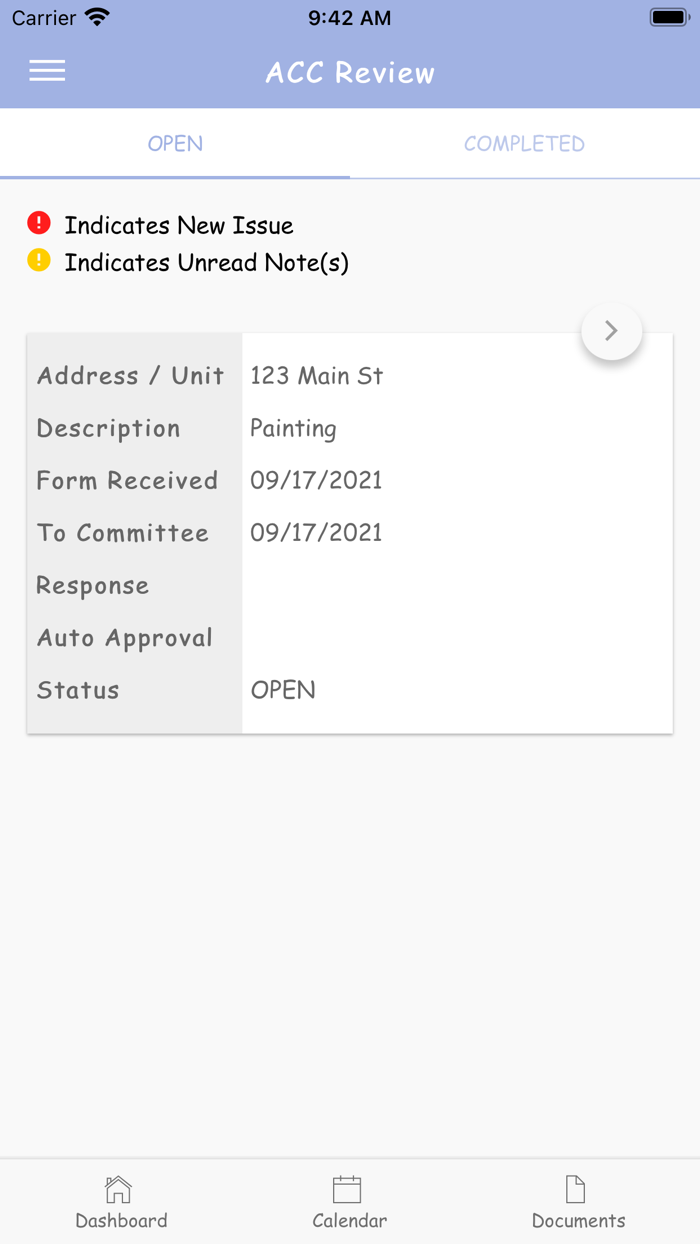Switch to the COMPLETED tab
Viewport: 700px width, 1244px height.
(524, 144)
